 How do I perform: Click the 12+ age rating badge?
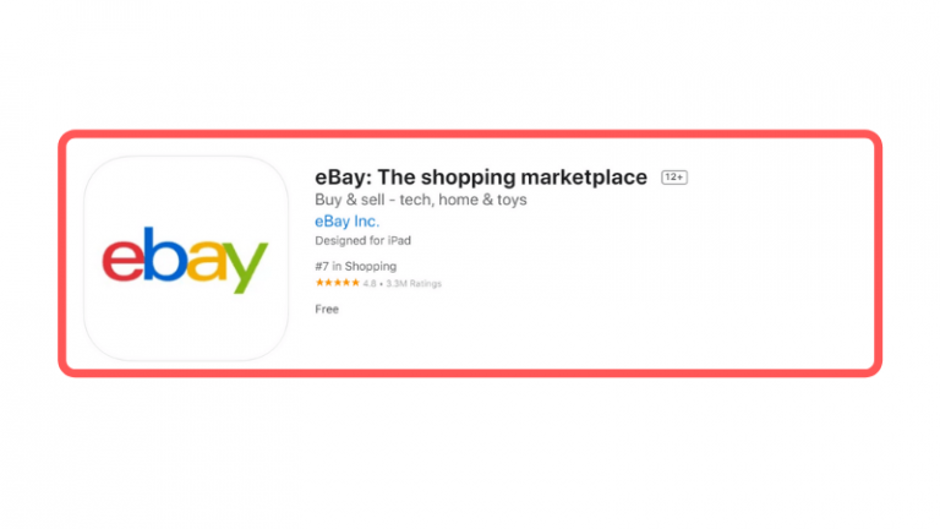coord(674,177)
